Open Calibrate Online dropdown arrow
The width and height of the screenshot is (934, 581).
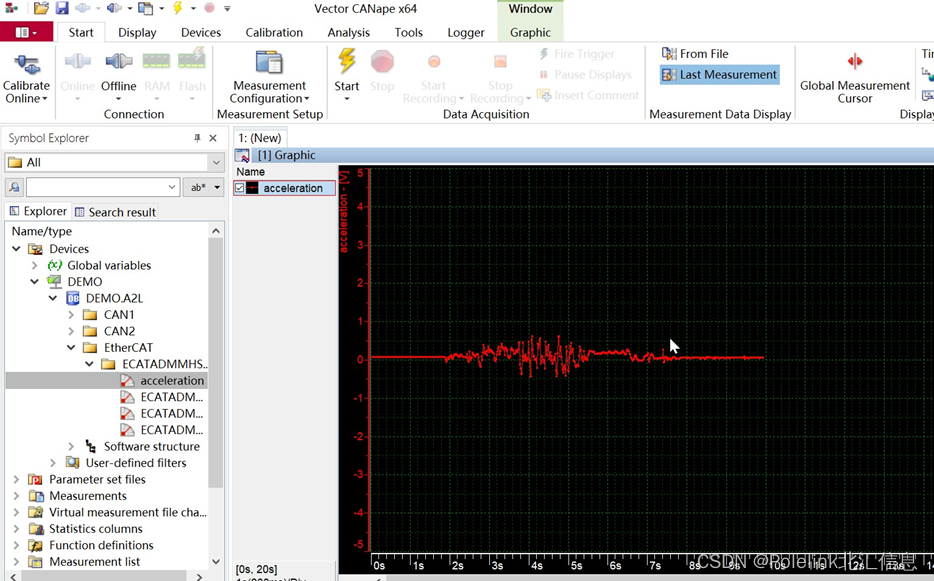coord(45,99)
